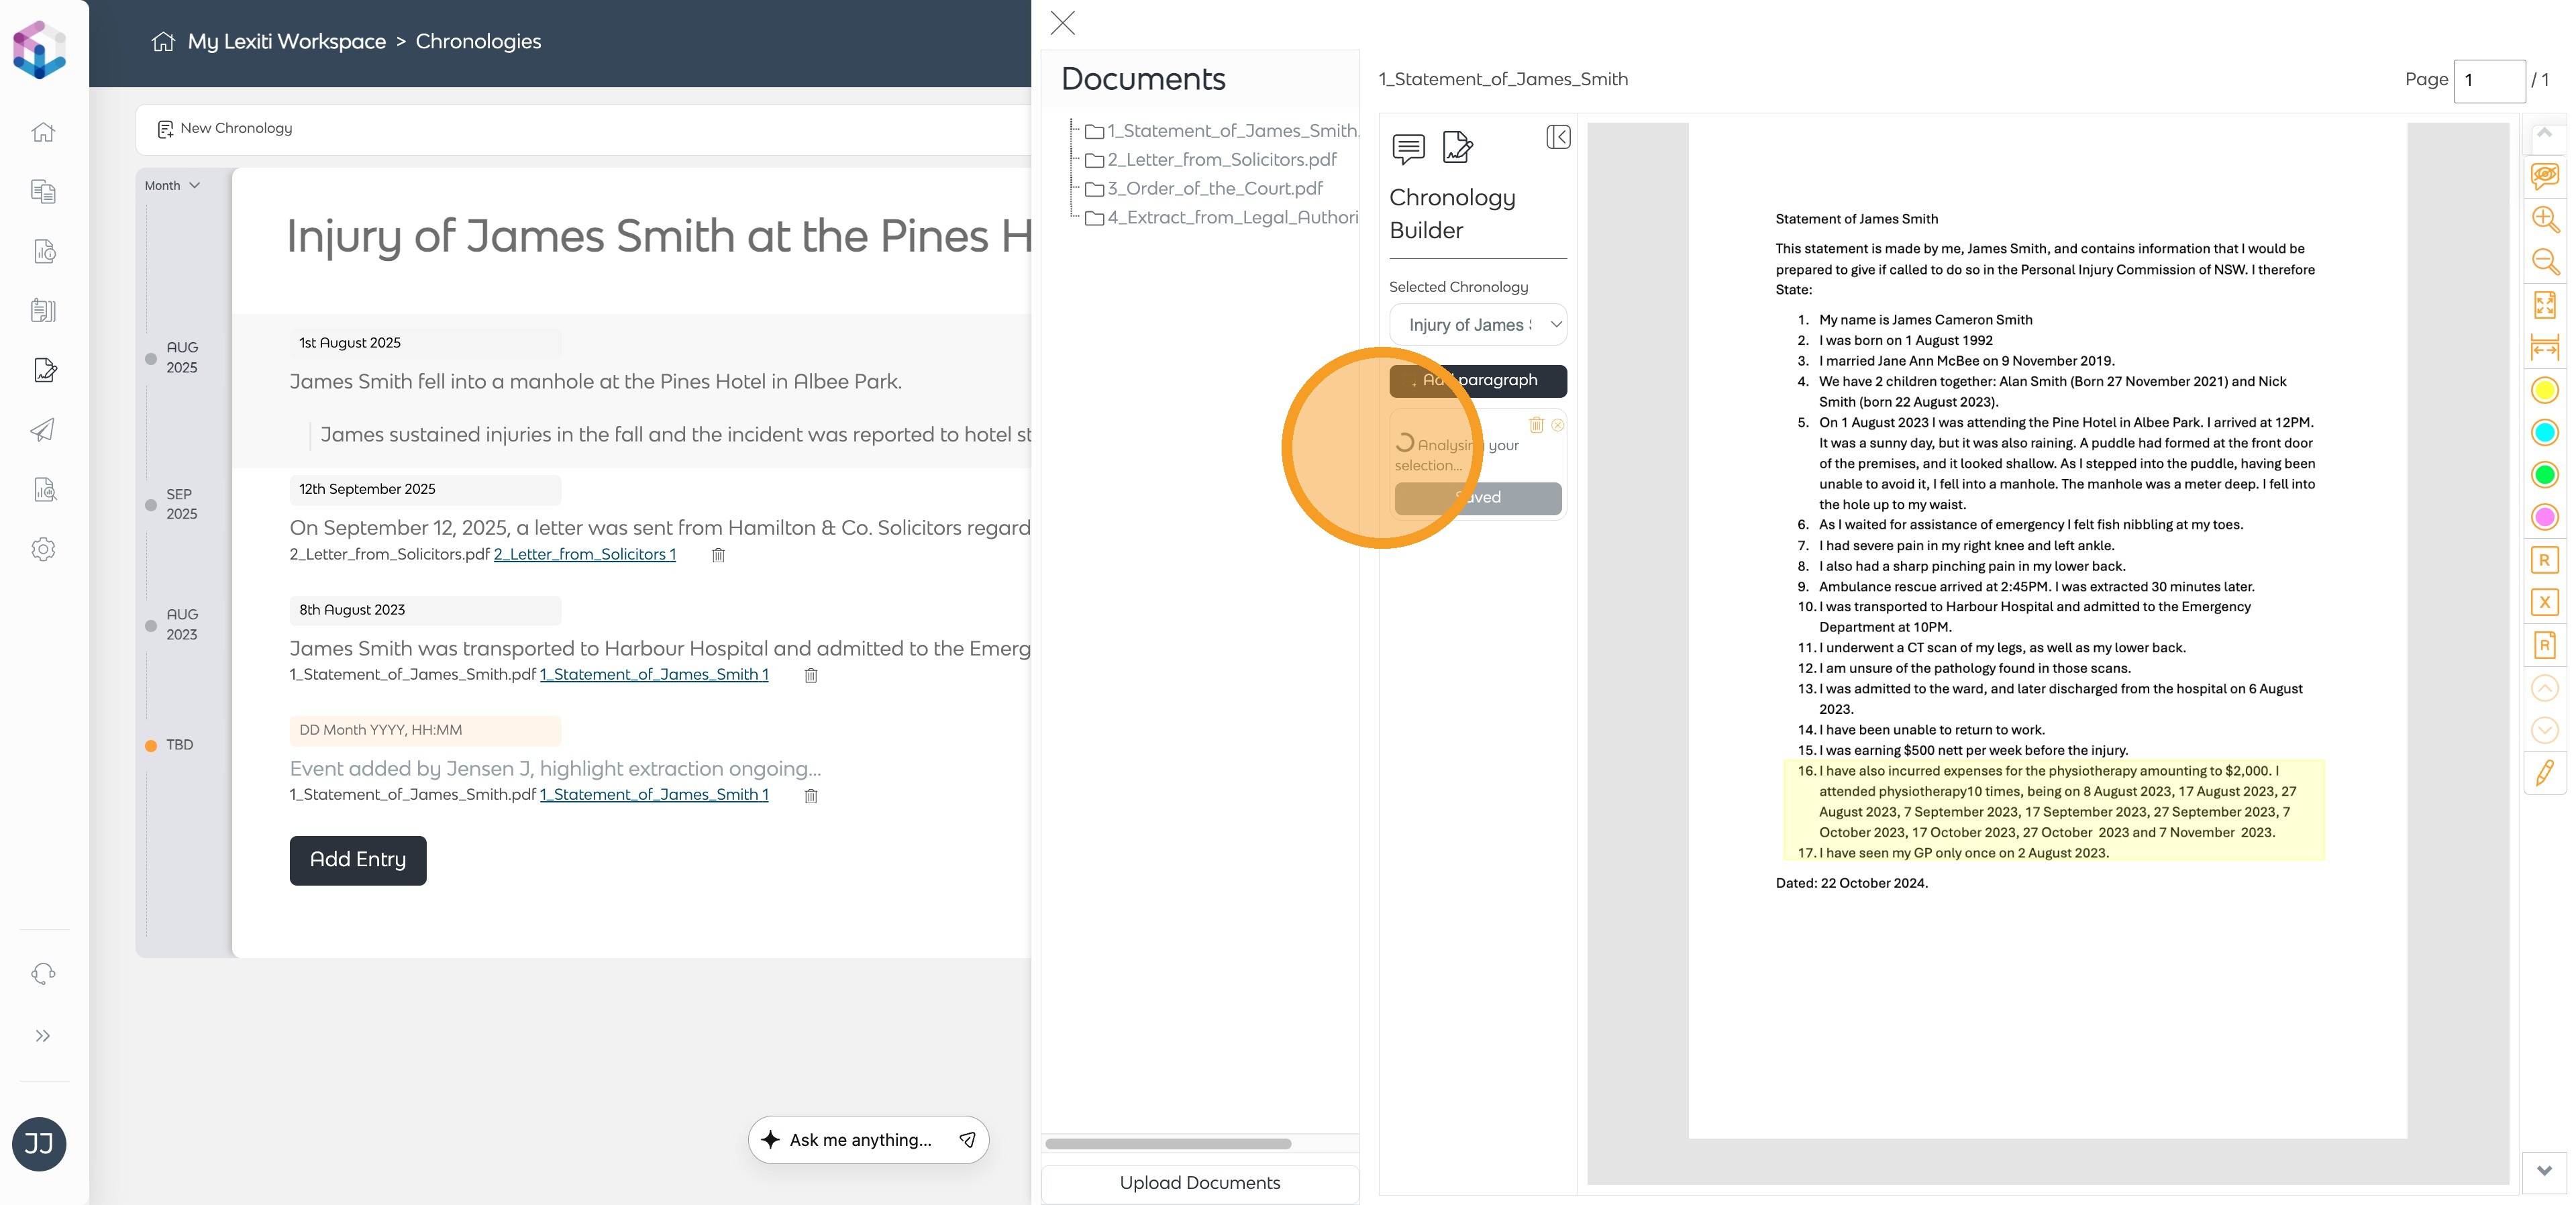Viewport: 2576px width, 1205px height.
Task: Click the fit-to-width icon
Action: tap(2544, 348)
